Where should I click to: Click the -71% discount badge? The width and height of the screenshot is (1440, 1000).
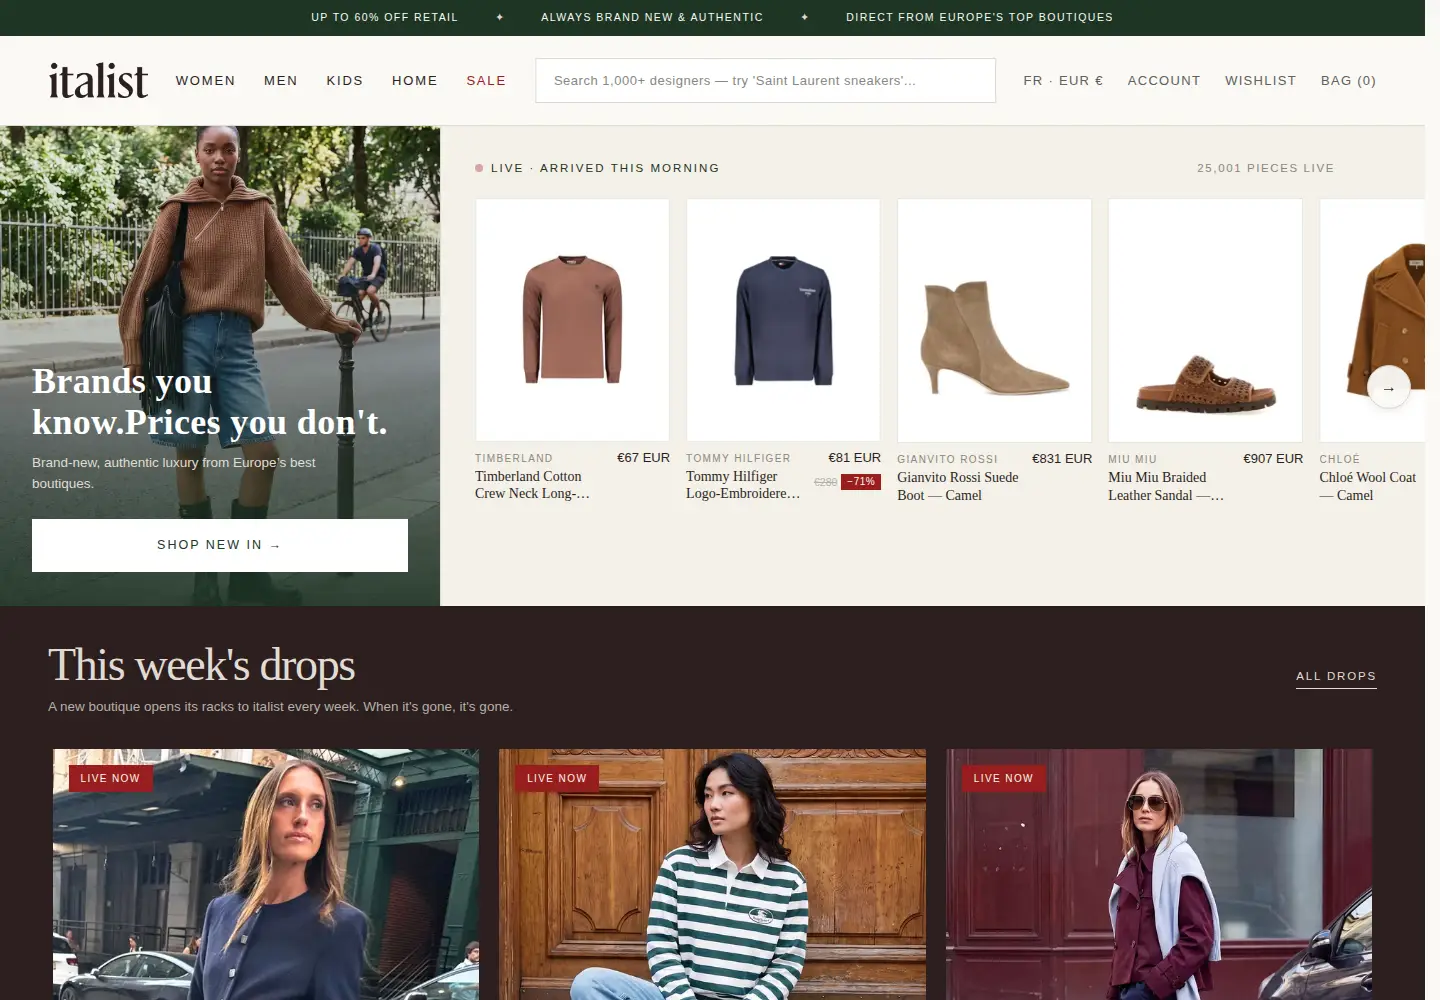(861, 482)
